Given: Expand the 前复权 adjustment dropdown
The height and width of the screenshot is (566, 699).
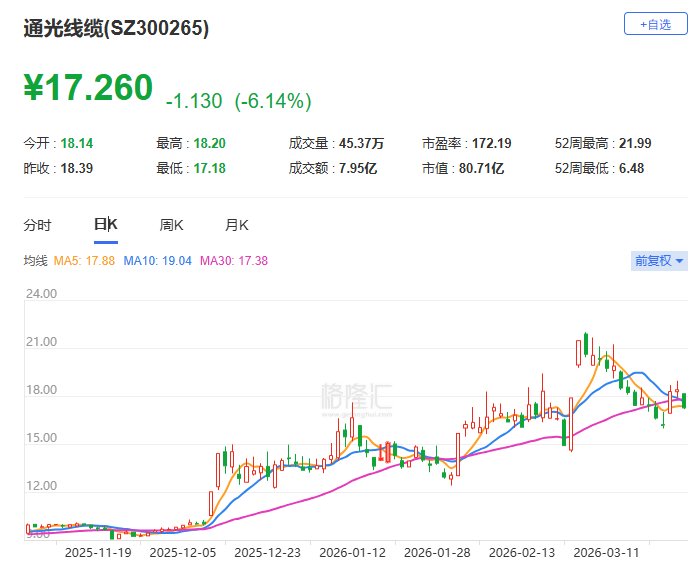Looking at the screenshot, I should [659, 261].
